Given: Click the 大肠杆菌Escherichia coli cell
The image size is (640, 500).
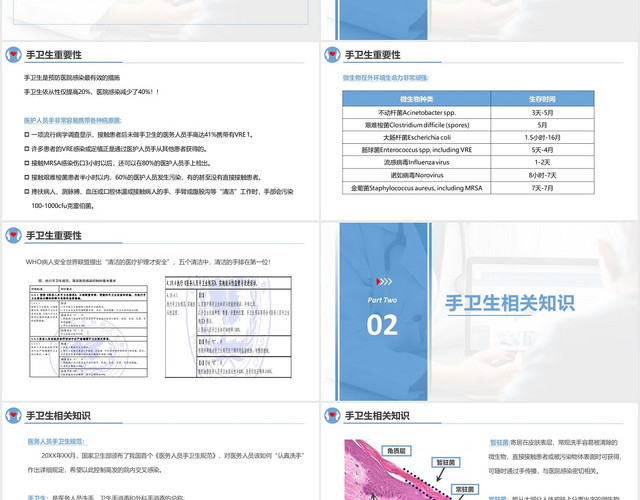Looking at the screenshot, I should tap(416, 137).
